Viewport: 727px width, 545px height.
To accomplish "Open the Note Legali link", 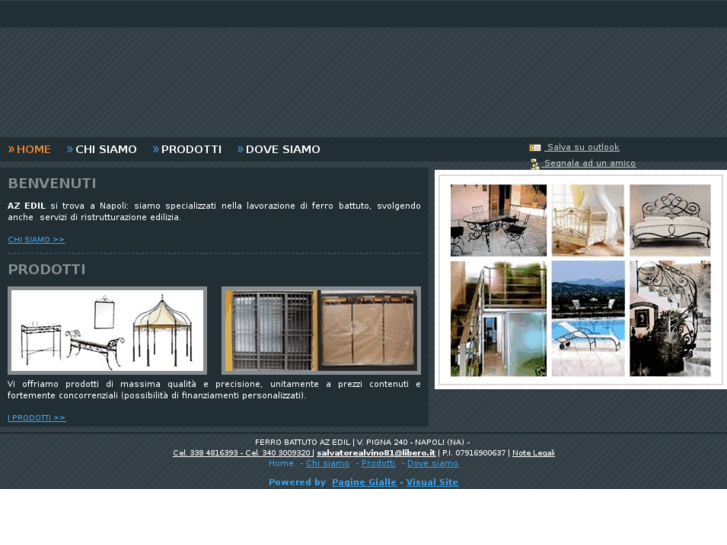I will click(x=533, y=453).
